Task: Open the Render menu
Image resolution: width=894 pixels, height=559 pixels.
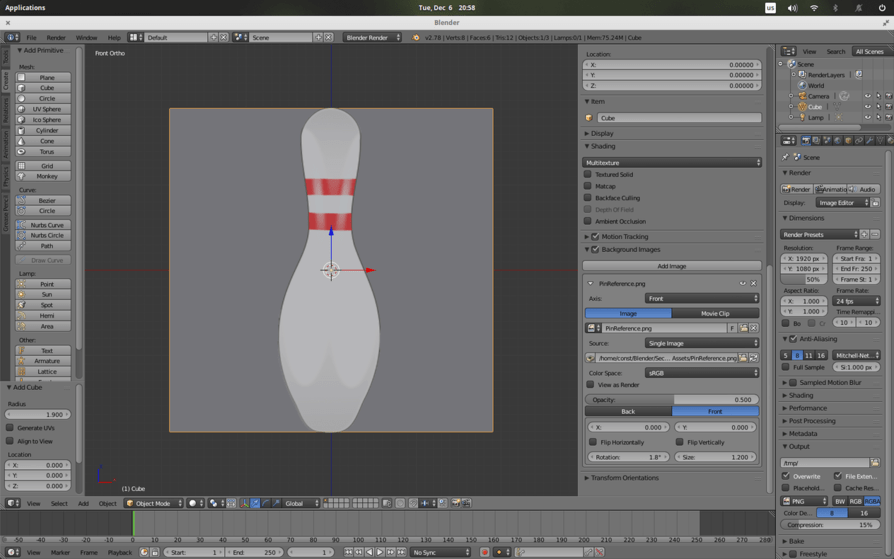Action: pyautogui.click(x=56, y=38)
